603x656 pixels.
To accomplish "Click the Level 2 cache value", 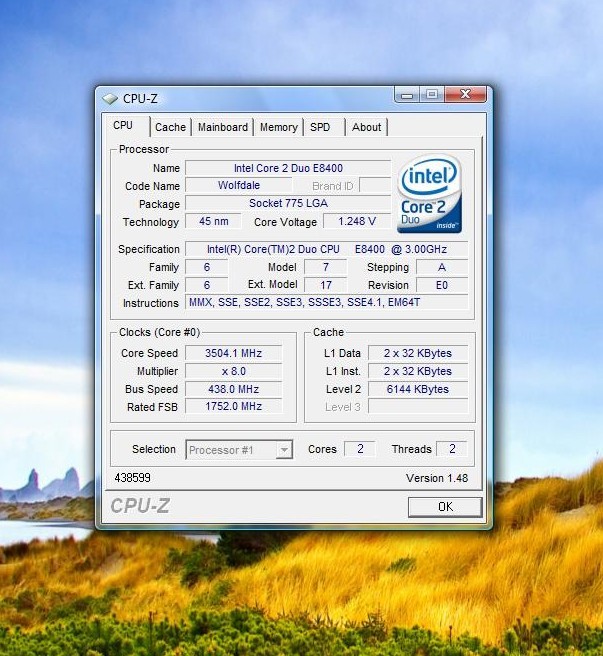I will (x=417, y=389).
